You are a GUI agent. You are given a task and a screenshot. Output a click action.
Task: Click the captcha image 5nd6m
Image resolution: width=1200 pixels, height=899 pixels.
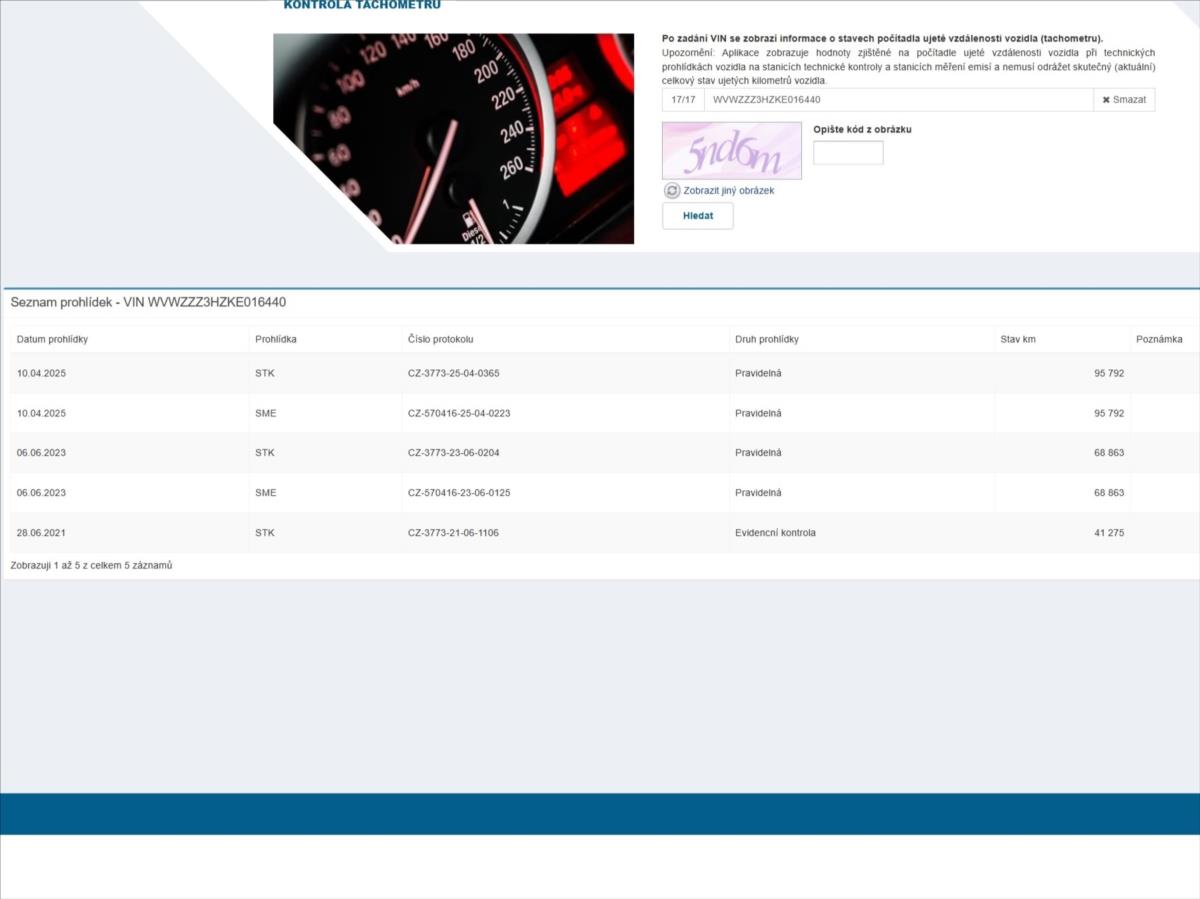[732, 151]
